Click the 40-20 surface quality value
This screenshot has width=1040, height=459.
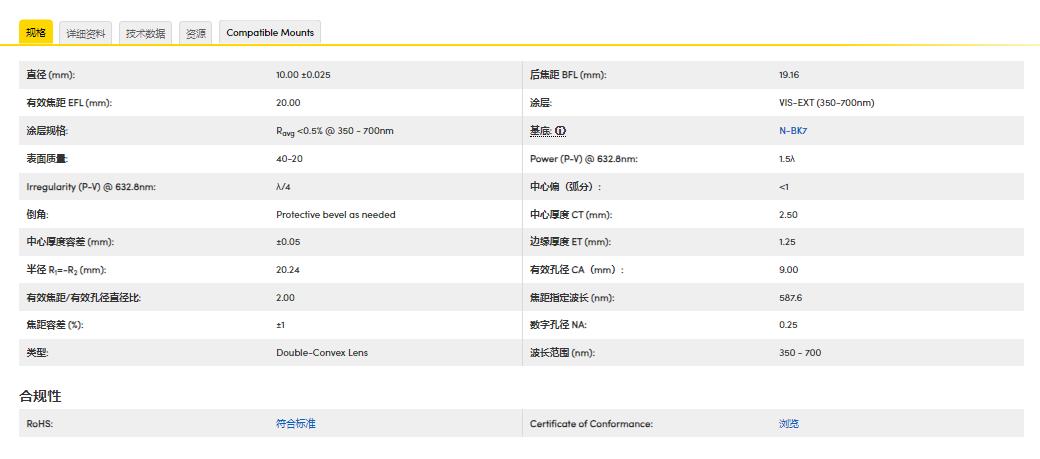[289, 159]
